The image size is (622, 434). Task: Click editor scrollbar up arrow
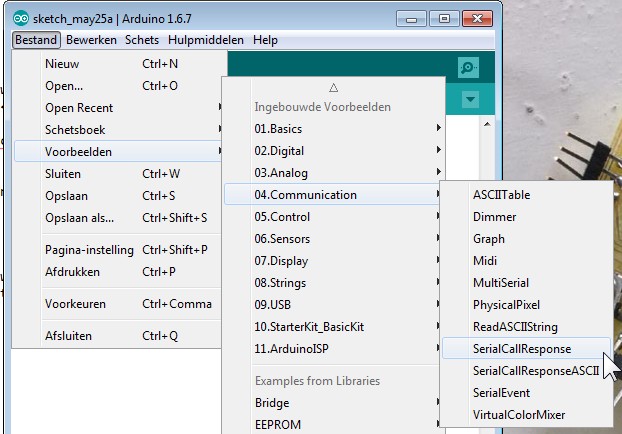pos(487,124)
